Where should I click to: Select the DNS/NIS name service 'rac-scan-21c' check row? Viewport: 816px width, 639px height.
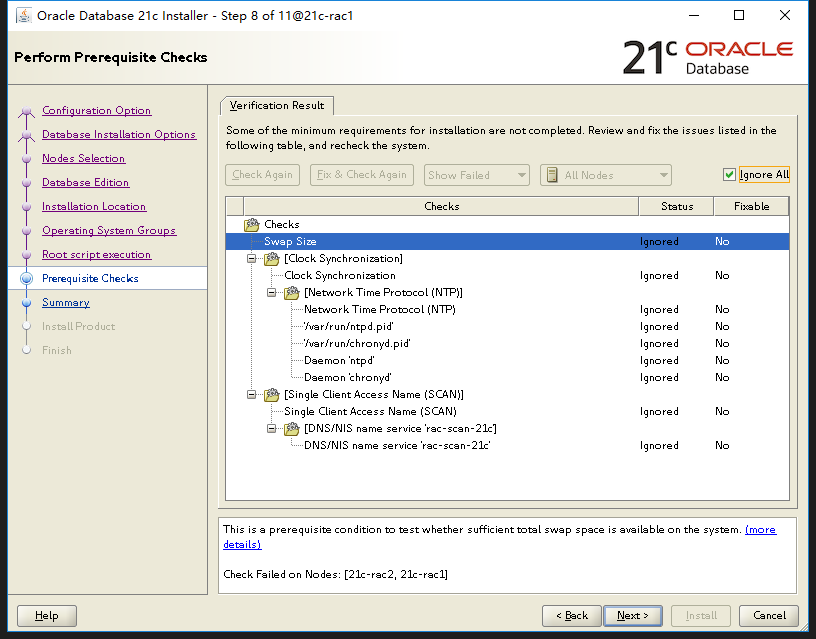pos(507,445)
